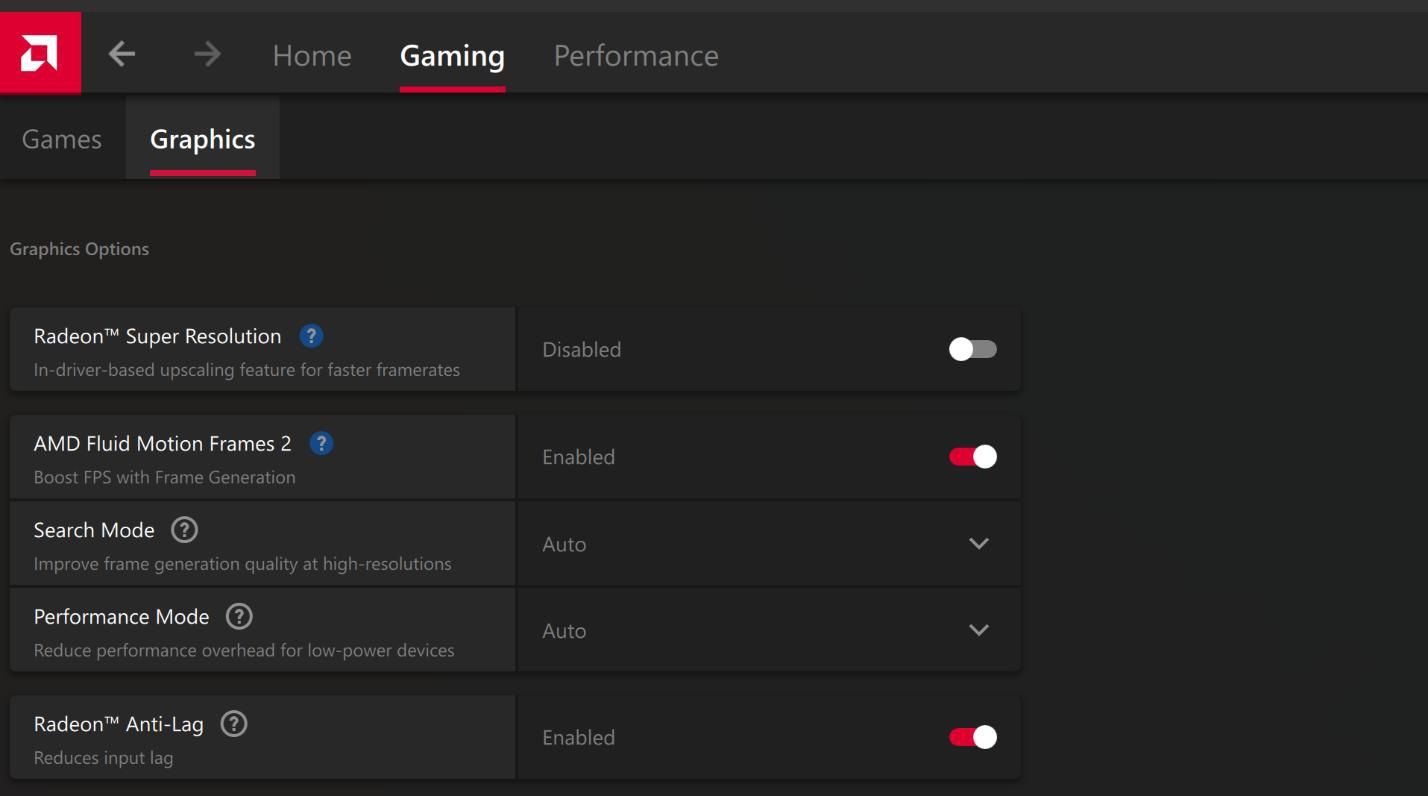Open the Radeon Anti-Lag help tooltip
The height and width of the screenshot is (796, 1428).
click(234, 724)
